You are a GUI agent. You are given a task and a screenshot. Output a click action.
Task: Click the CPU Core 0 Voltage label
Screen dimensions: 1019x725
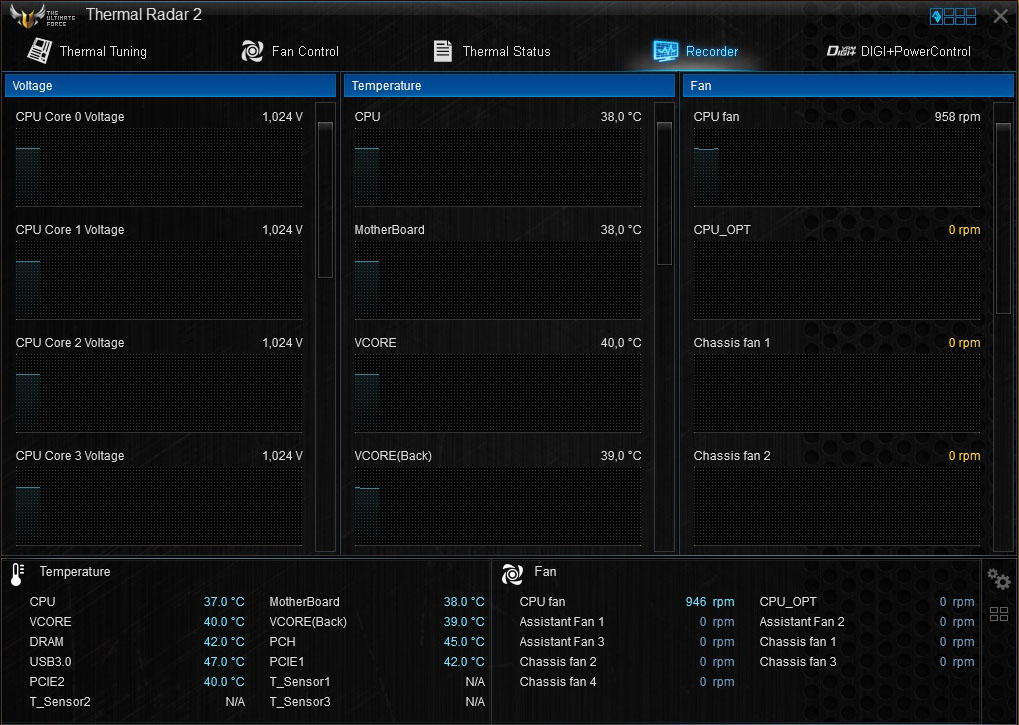click(x=70, y=117)
